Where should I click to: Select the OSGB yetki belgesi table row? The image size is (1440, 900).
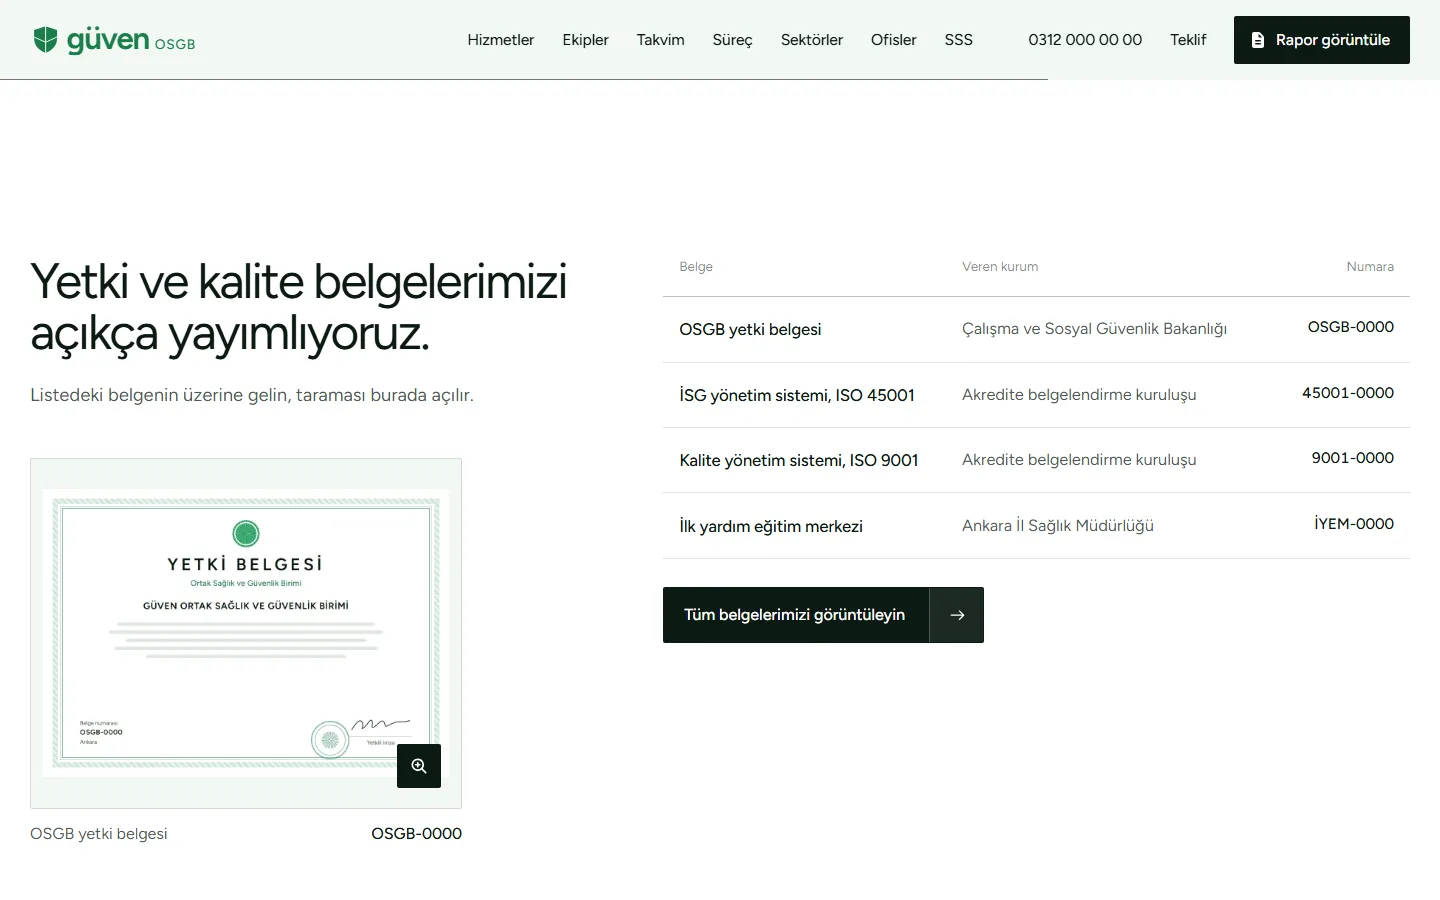1036,330
